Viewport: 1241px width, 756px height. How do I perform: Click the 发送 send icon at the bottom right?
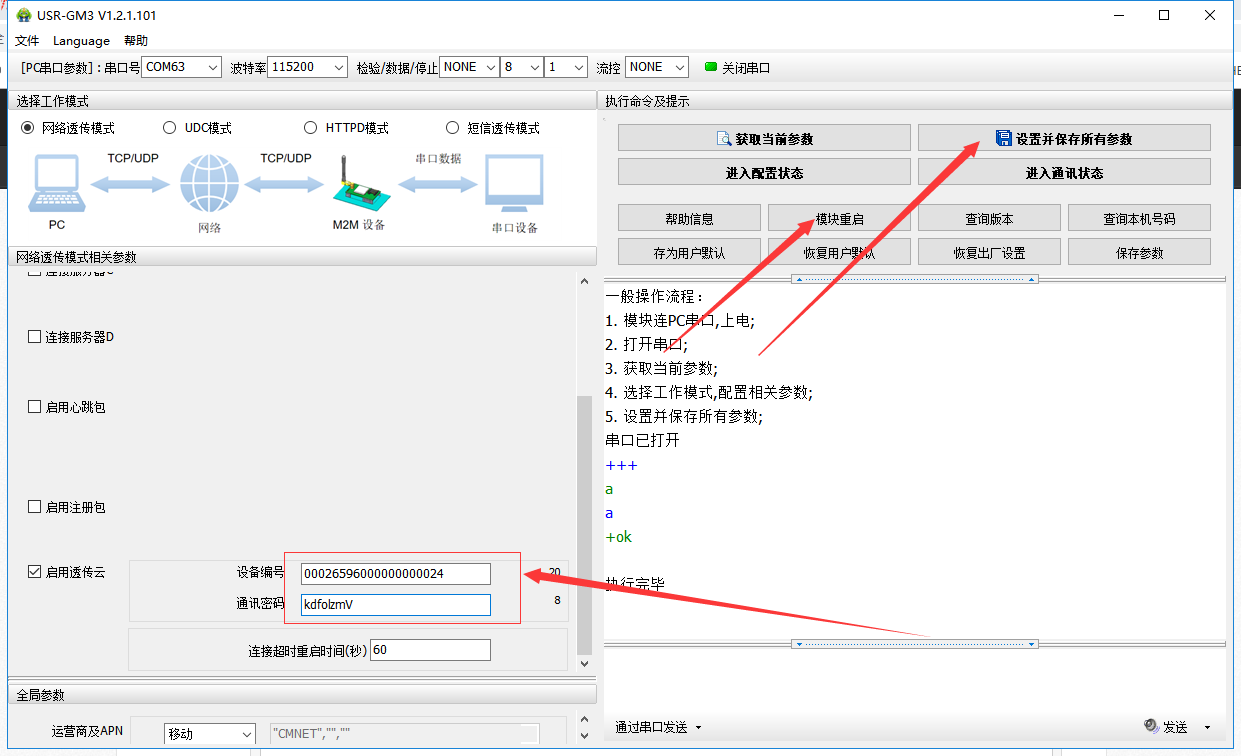pyautogui.click(x=1151, y=726)
